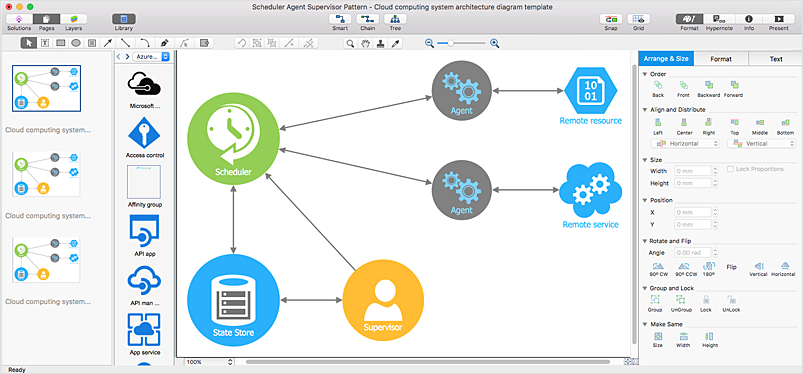This screenshot has width=803, height=374.
Task: Select the eyedropper tool
Action: [395, 44]
